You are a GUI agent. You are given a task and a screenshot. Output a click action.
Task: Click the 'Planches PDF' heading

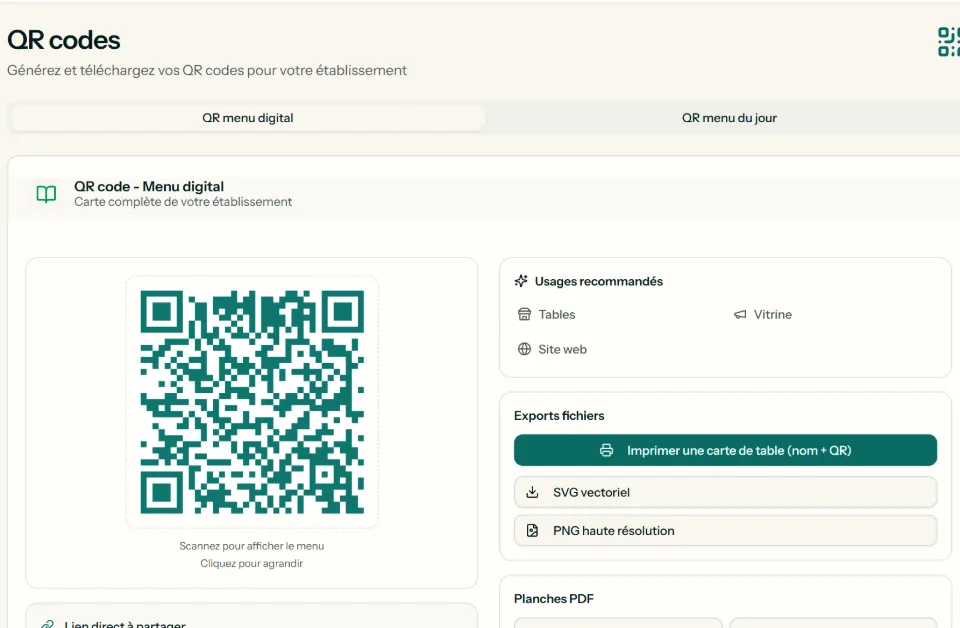click(554, 599)
